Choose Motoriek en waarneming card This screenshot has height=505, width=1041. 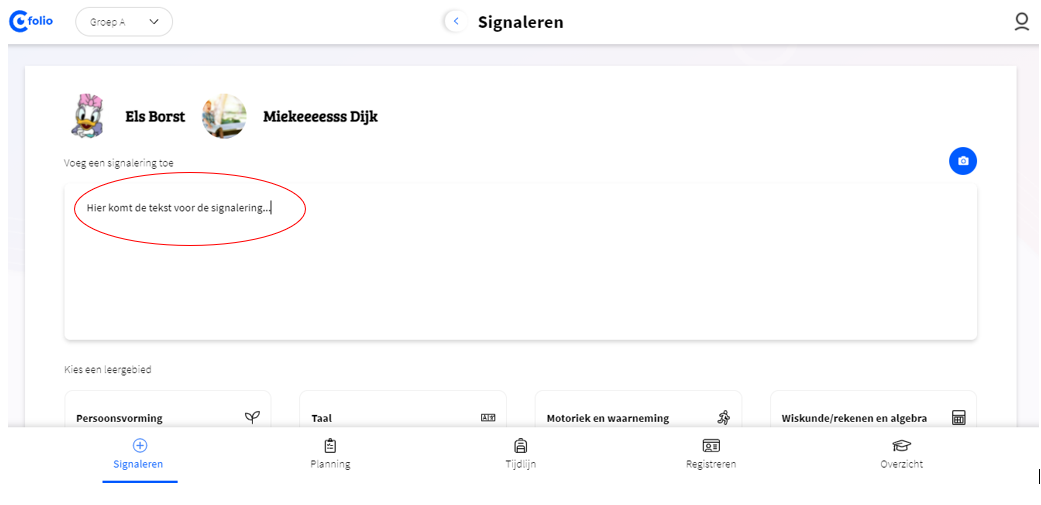638,409
